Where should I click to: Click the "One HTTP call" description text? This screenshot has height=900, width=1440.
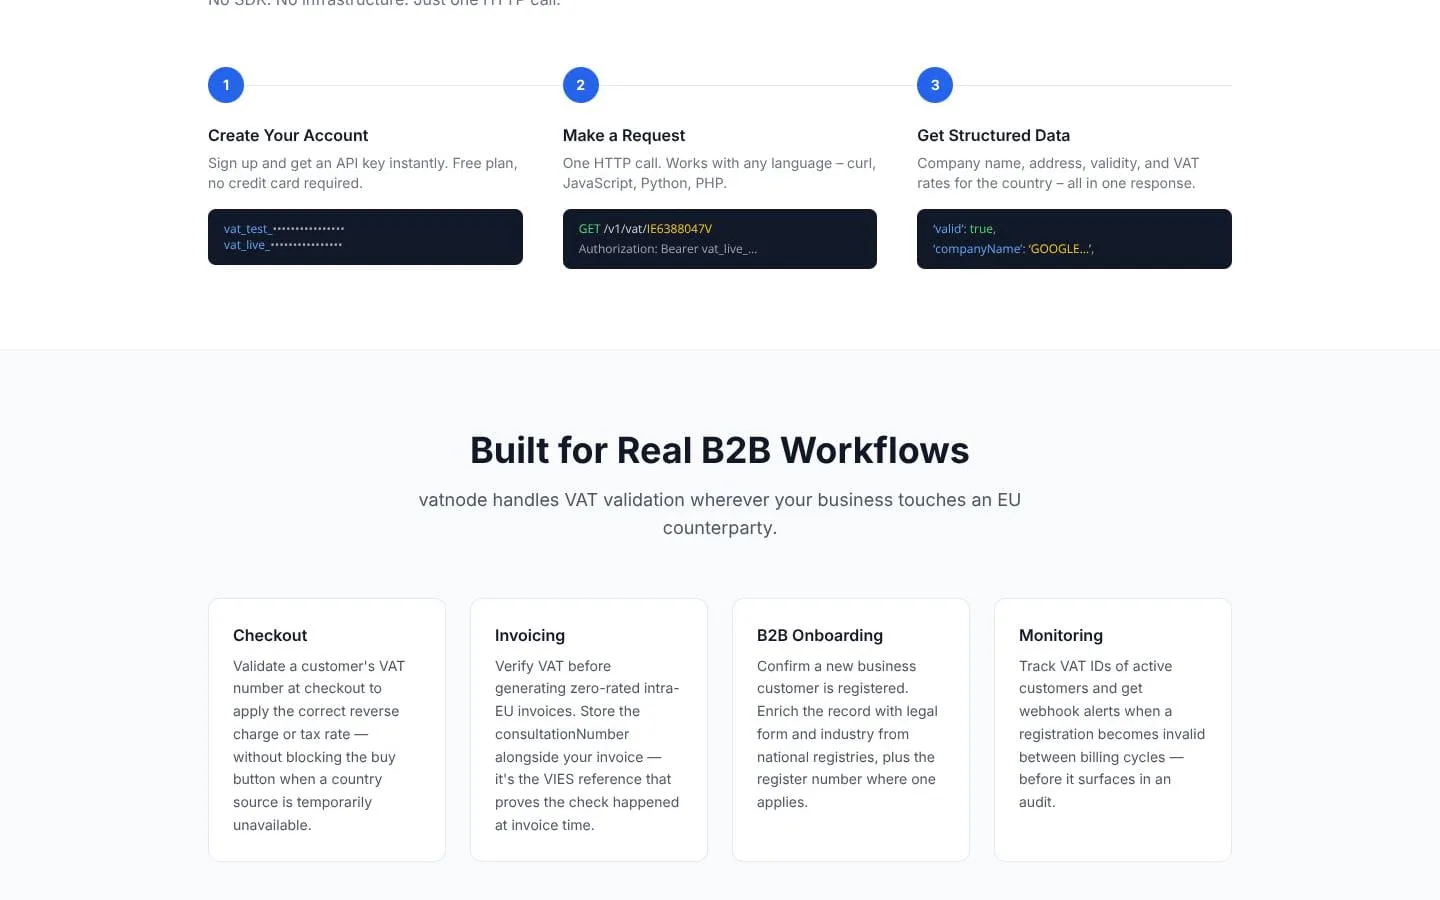pos(719,173)
